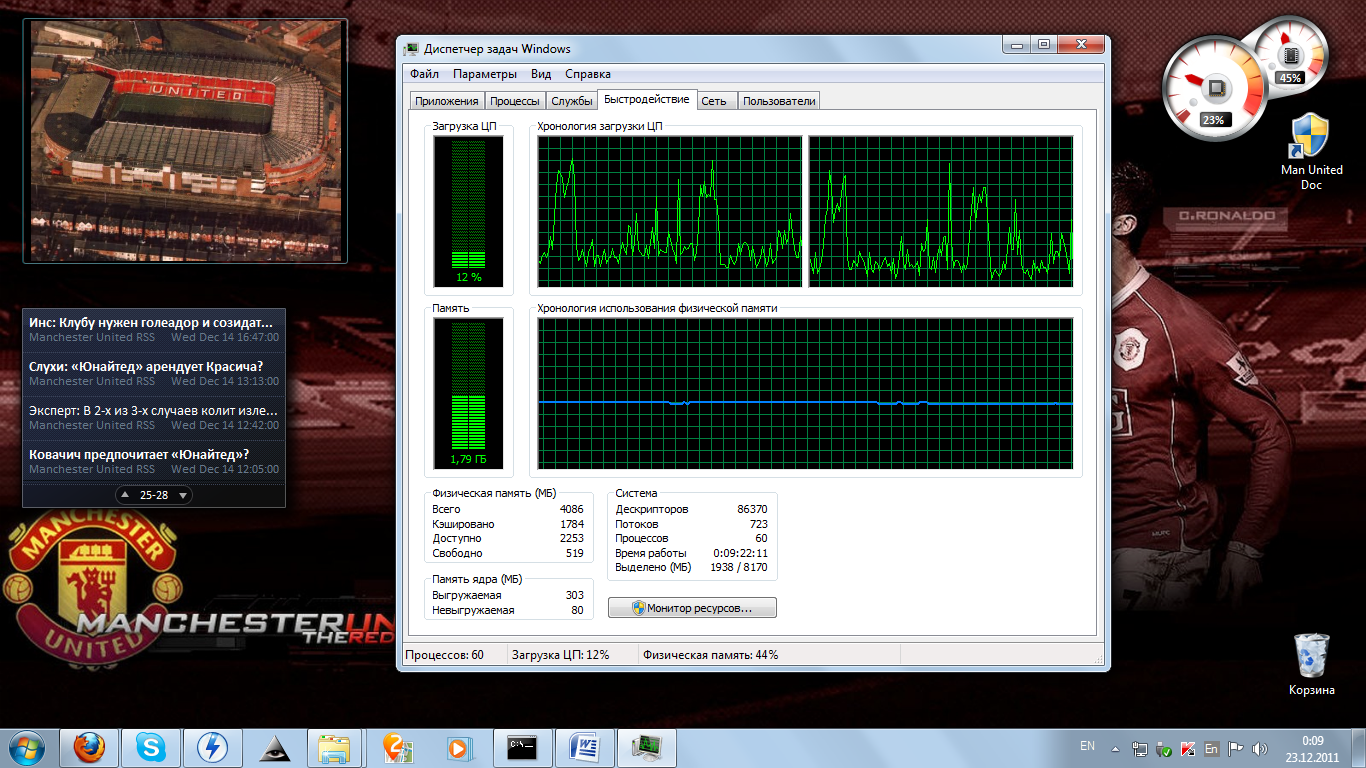Viewport: 1366px width, 768px height.
Task: Show hidden tray icons arrow
Action: [x=1117, y=748]
